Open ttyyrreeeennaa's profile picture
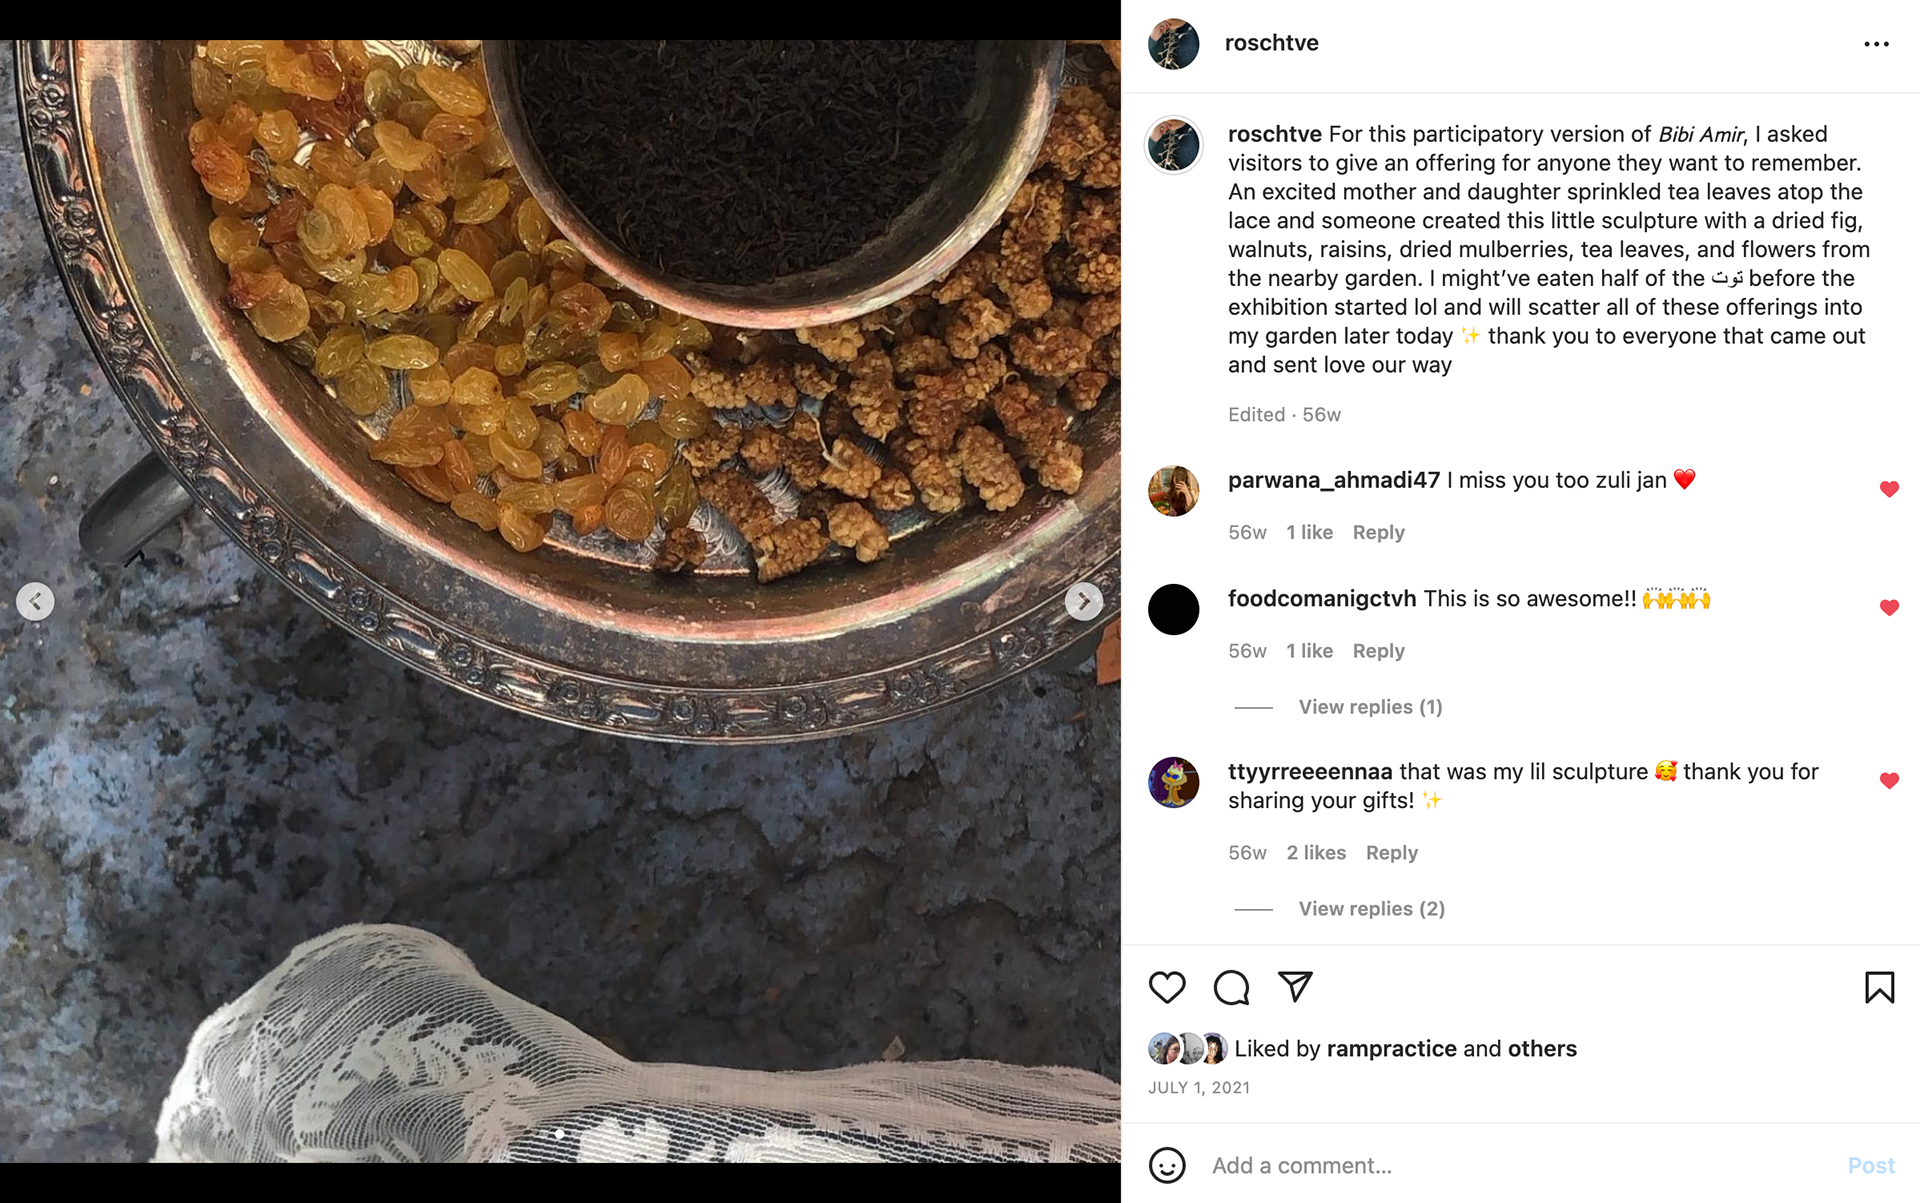The image size is (1920, 1203). click(x=1174, y=783)
